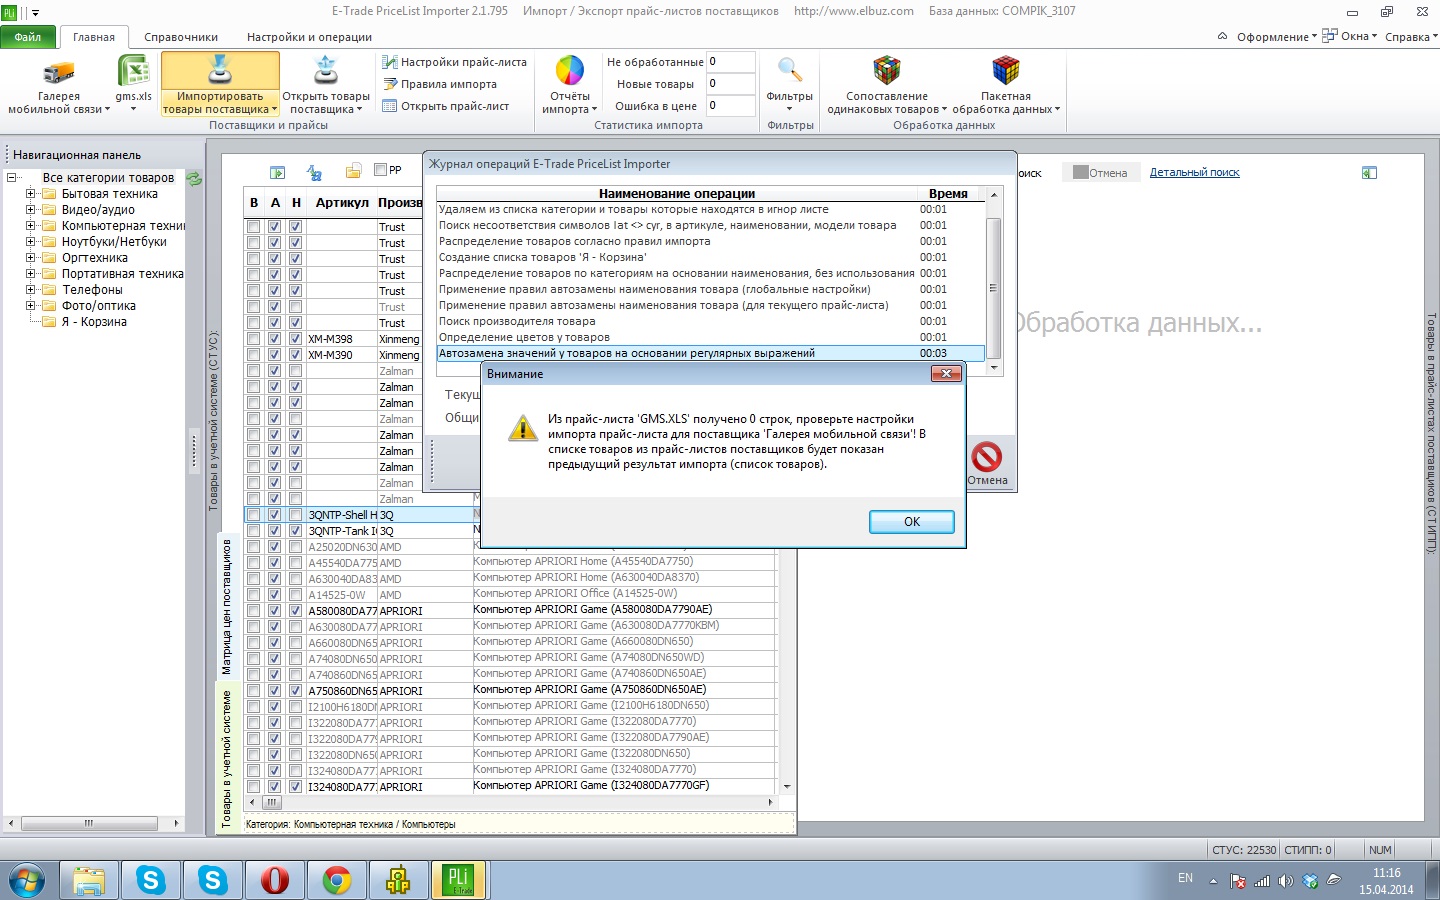Open Сопоставление одинаковых товаров cube icon
Viewport: 1440px width, 900px height.
887,70
